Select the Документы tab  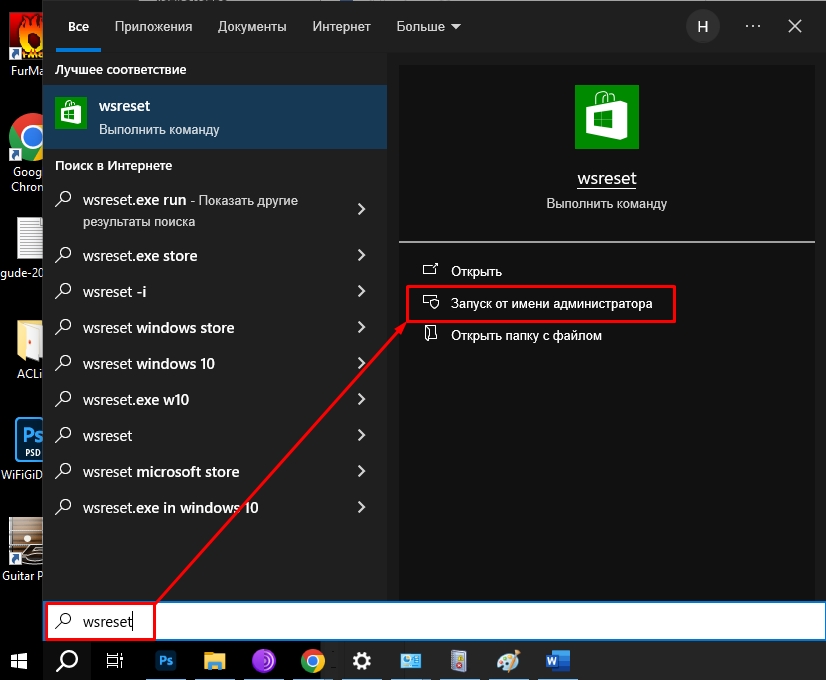pos(252,26)
